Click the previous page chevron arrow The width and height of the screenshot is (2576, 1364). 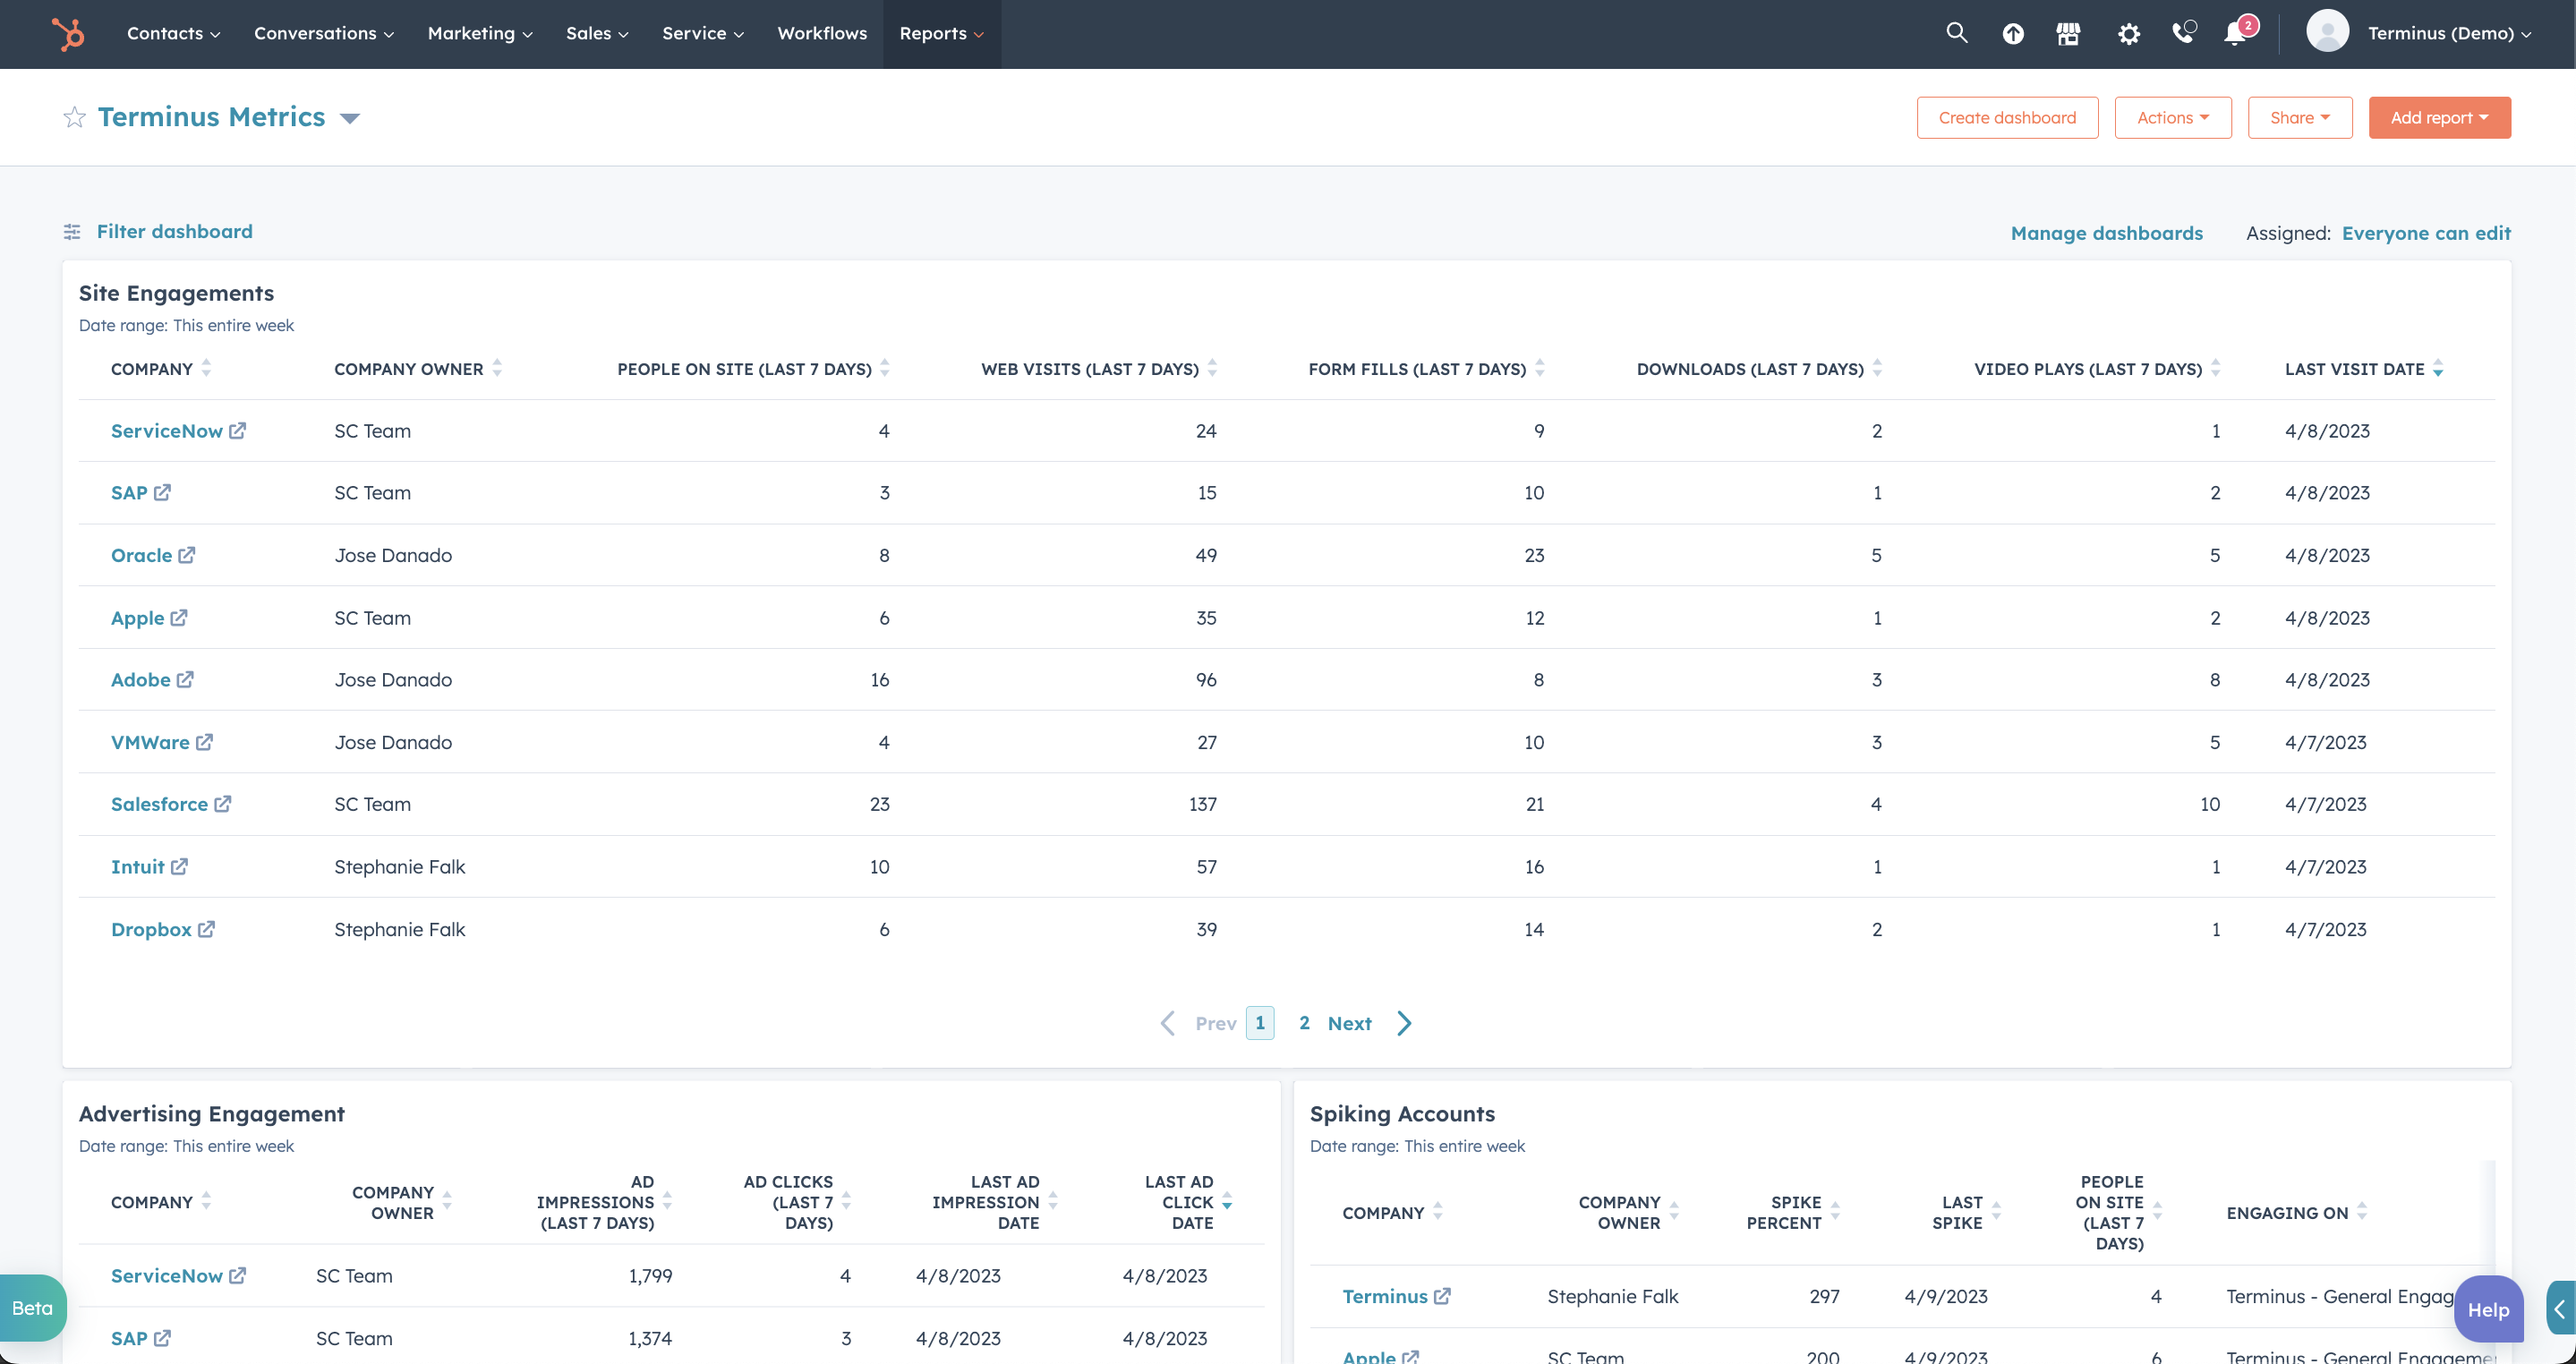[x=1167, y=1023]
